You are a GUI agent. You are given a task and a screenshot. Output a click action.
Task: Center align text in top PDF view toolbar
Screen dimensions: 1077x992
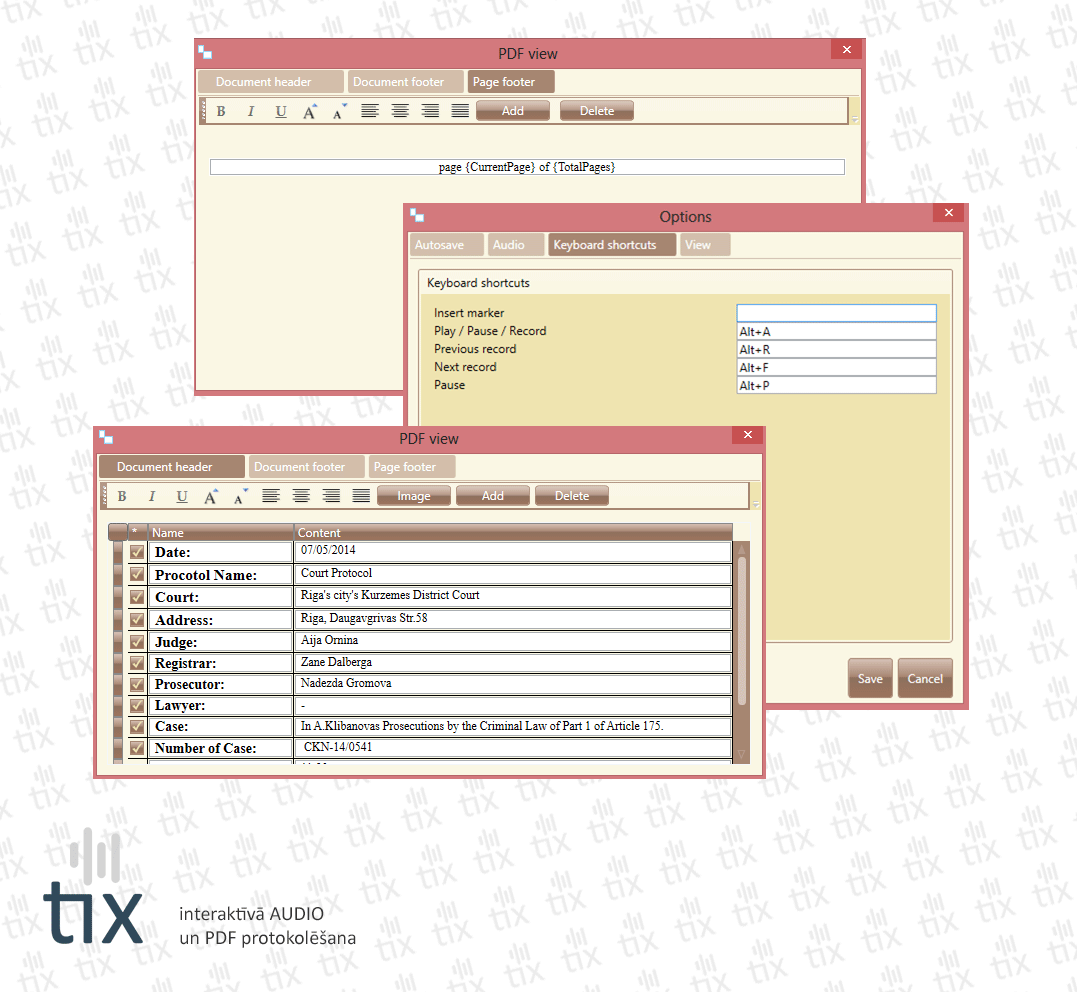tap(400, 111)
